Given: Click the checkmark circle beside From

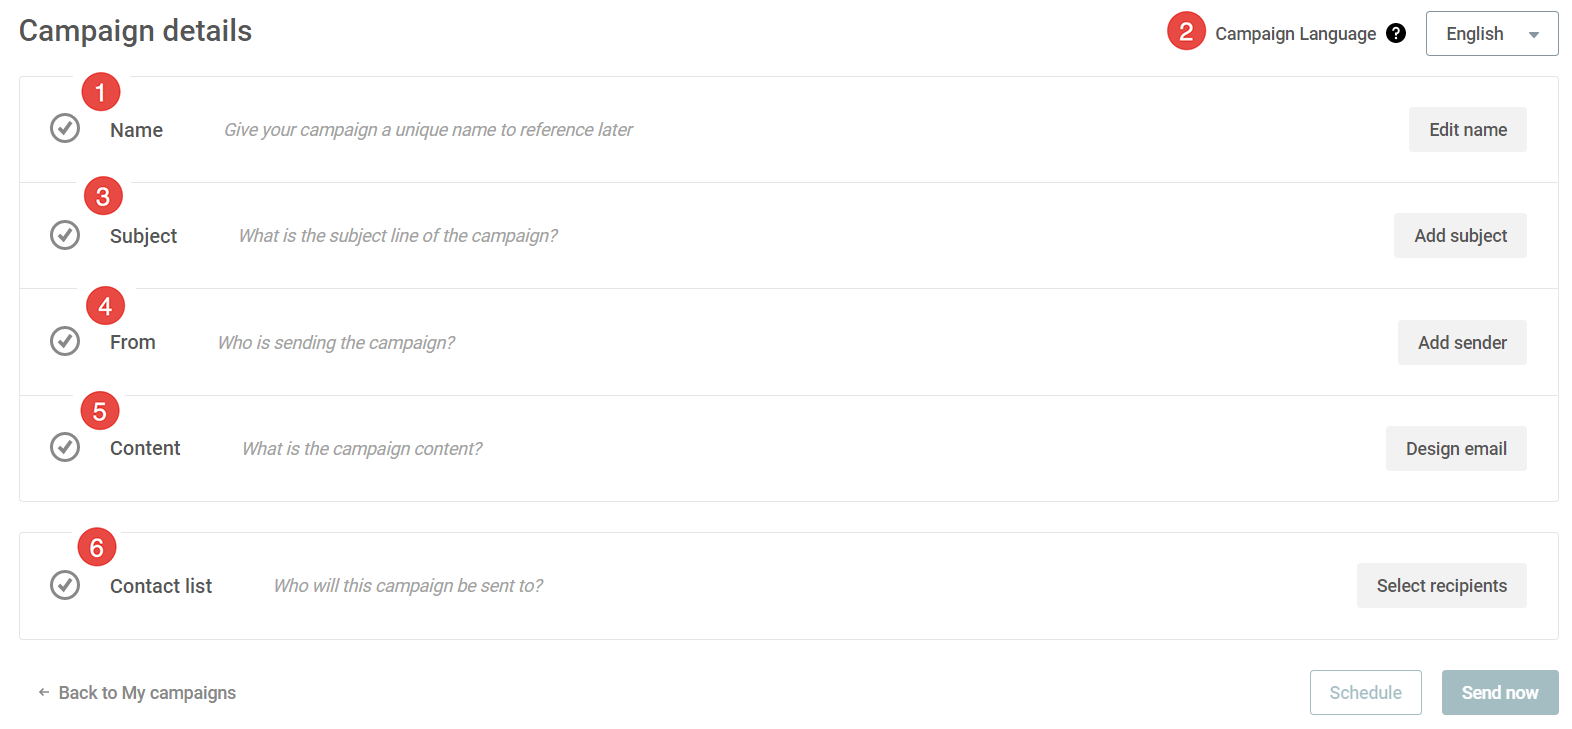Looking at the screenshot, I should pyautogui.click(x=65, y=341).
